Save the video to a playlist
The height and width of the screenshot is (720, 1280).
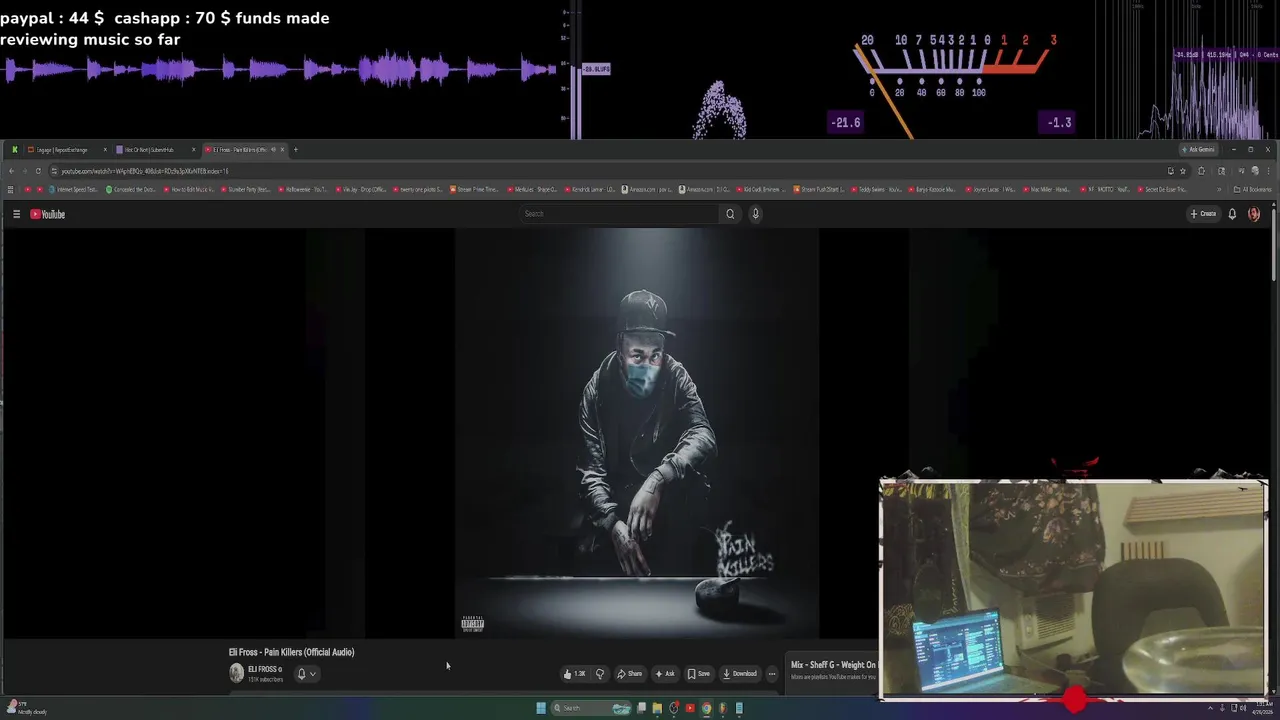[699, 673]
